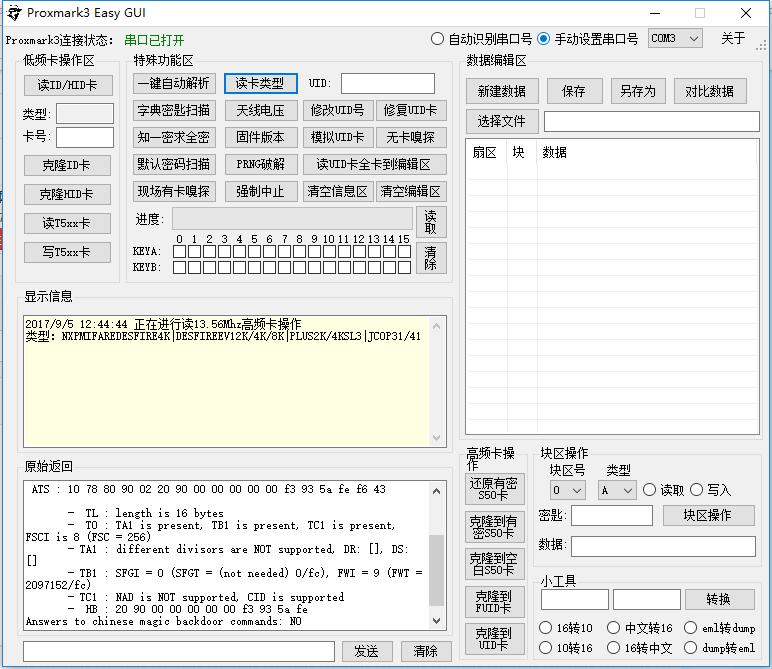Screen dimensions: 772x669
Task: Click 修改UID号 button
Action: [x=338, y=110]
